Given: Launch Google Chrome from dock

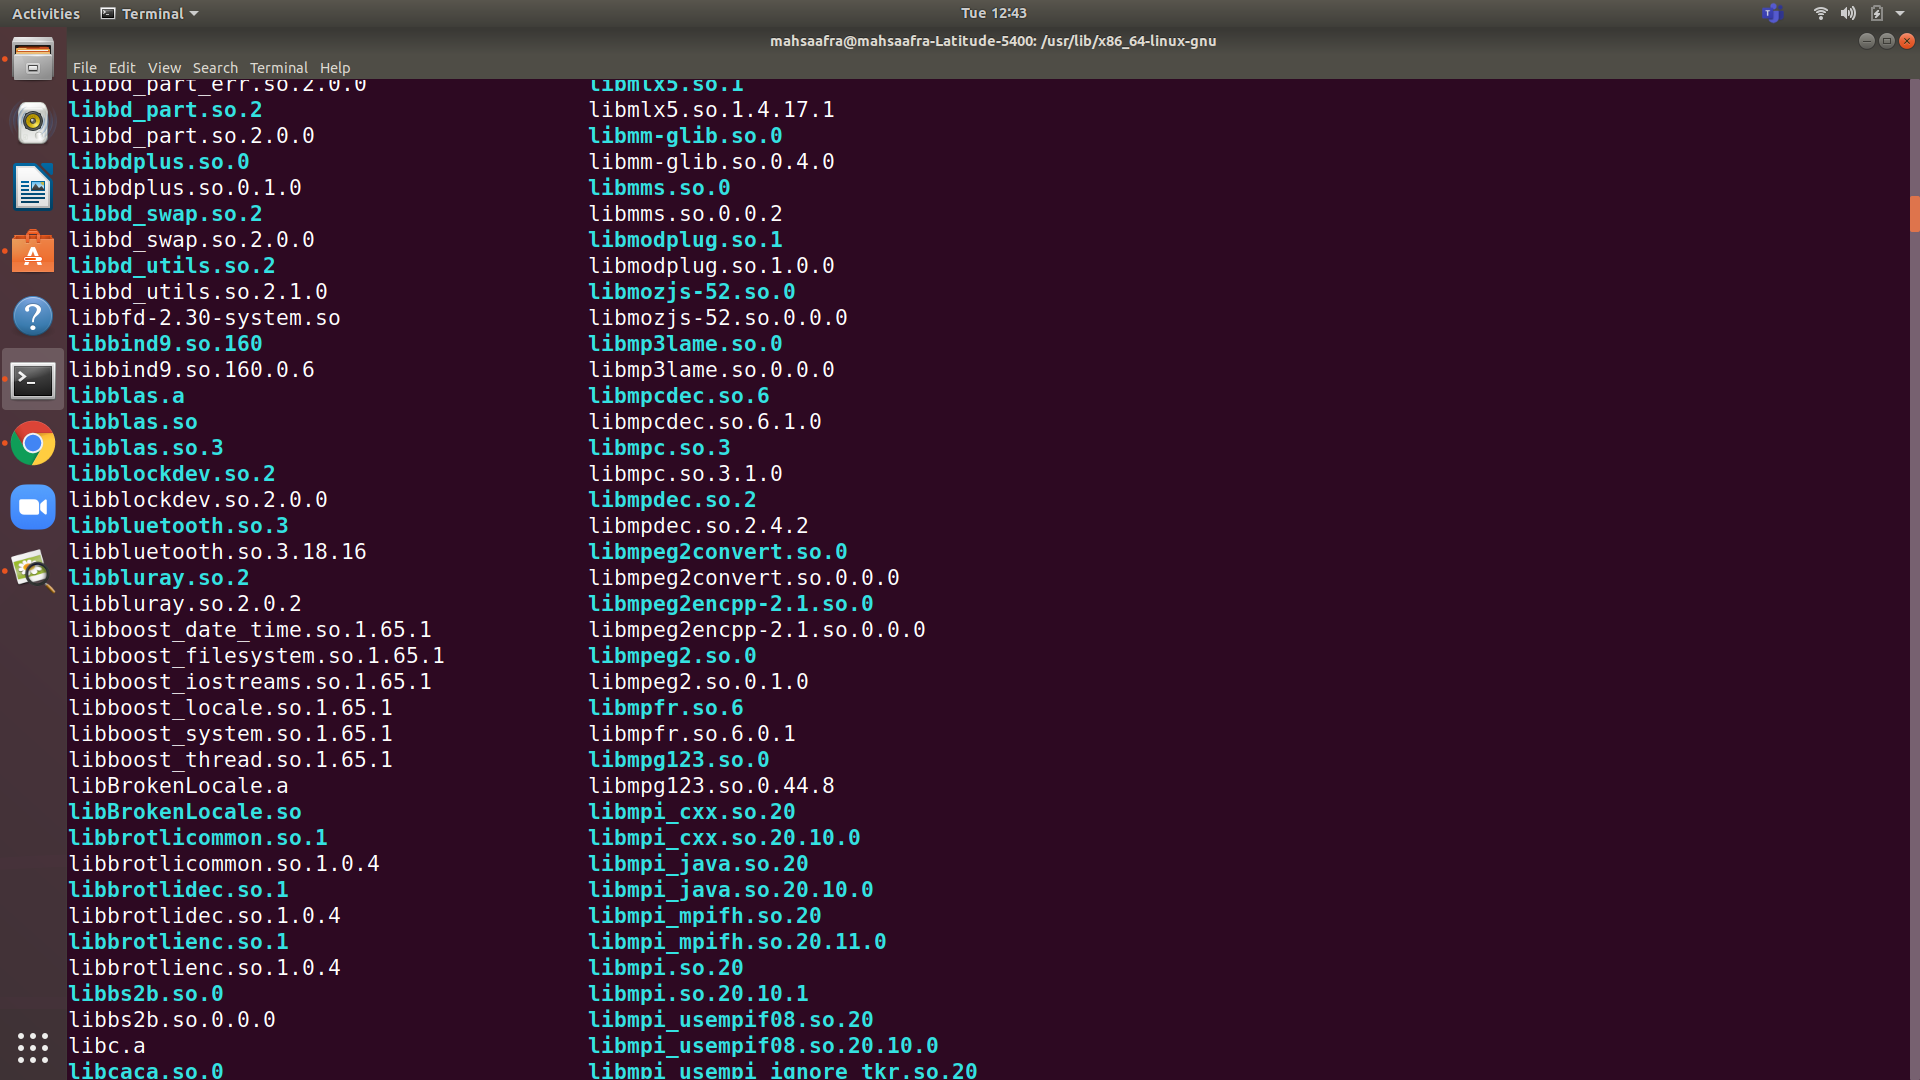Looking at the screenshot, I should [33, 444].
